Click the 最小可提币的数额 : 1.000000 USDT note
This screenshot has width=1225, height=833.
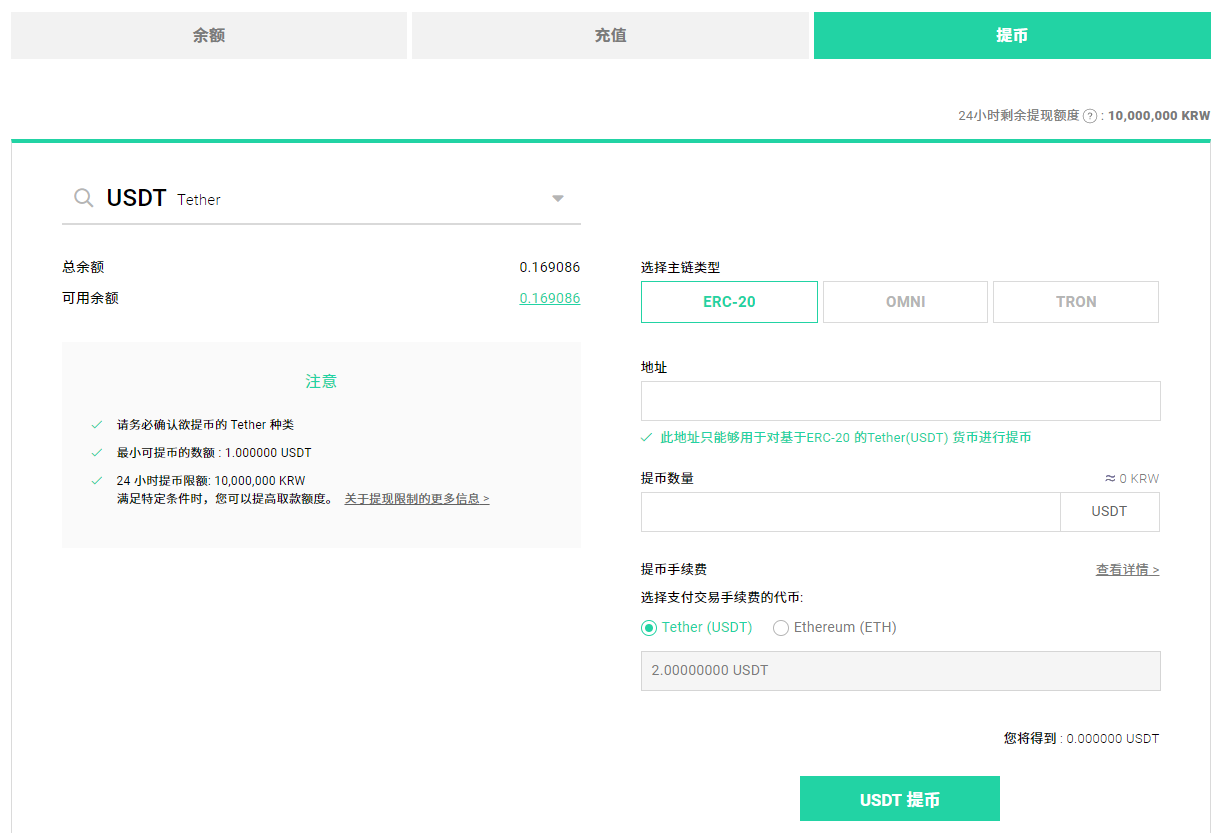click(214, 452)
